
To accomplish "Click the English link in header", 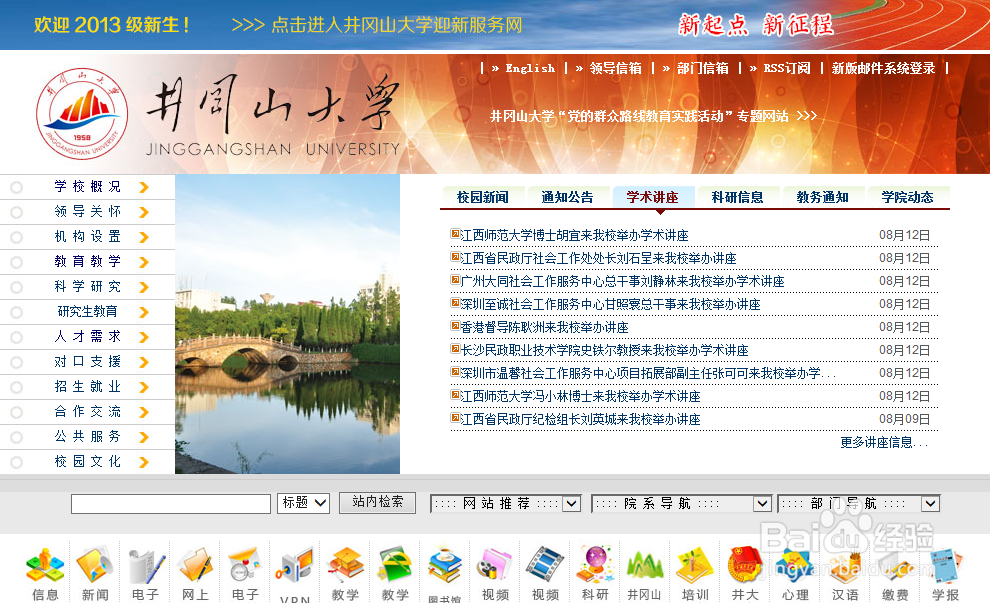I will [x=530, y=68].
